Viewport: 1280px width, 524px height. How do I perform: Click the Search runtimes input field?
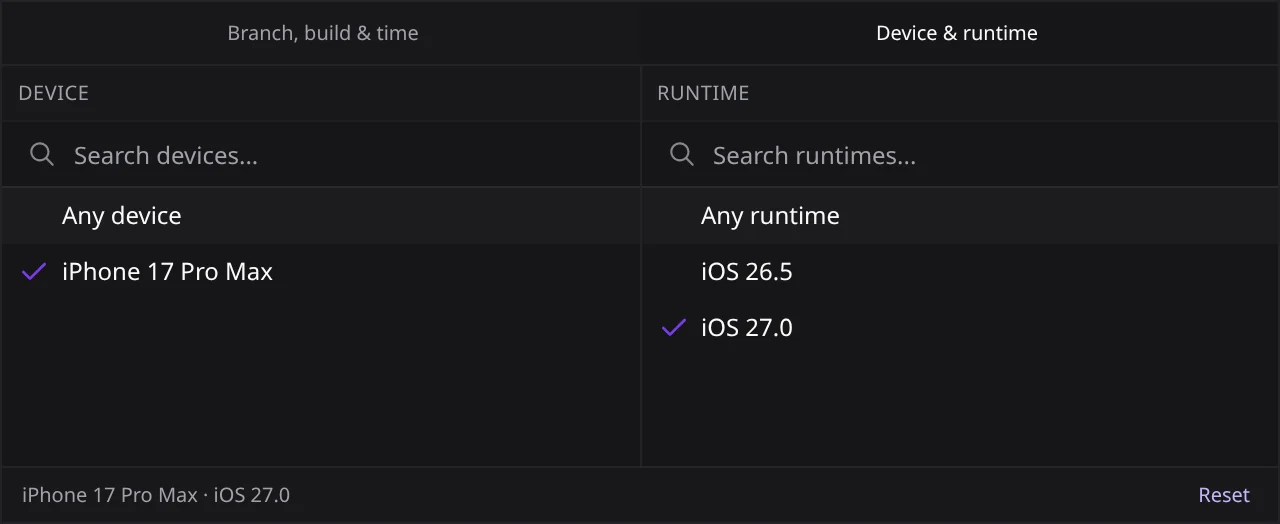960,155
